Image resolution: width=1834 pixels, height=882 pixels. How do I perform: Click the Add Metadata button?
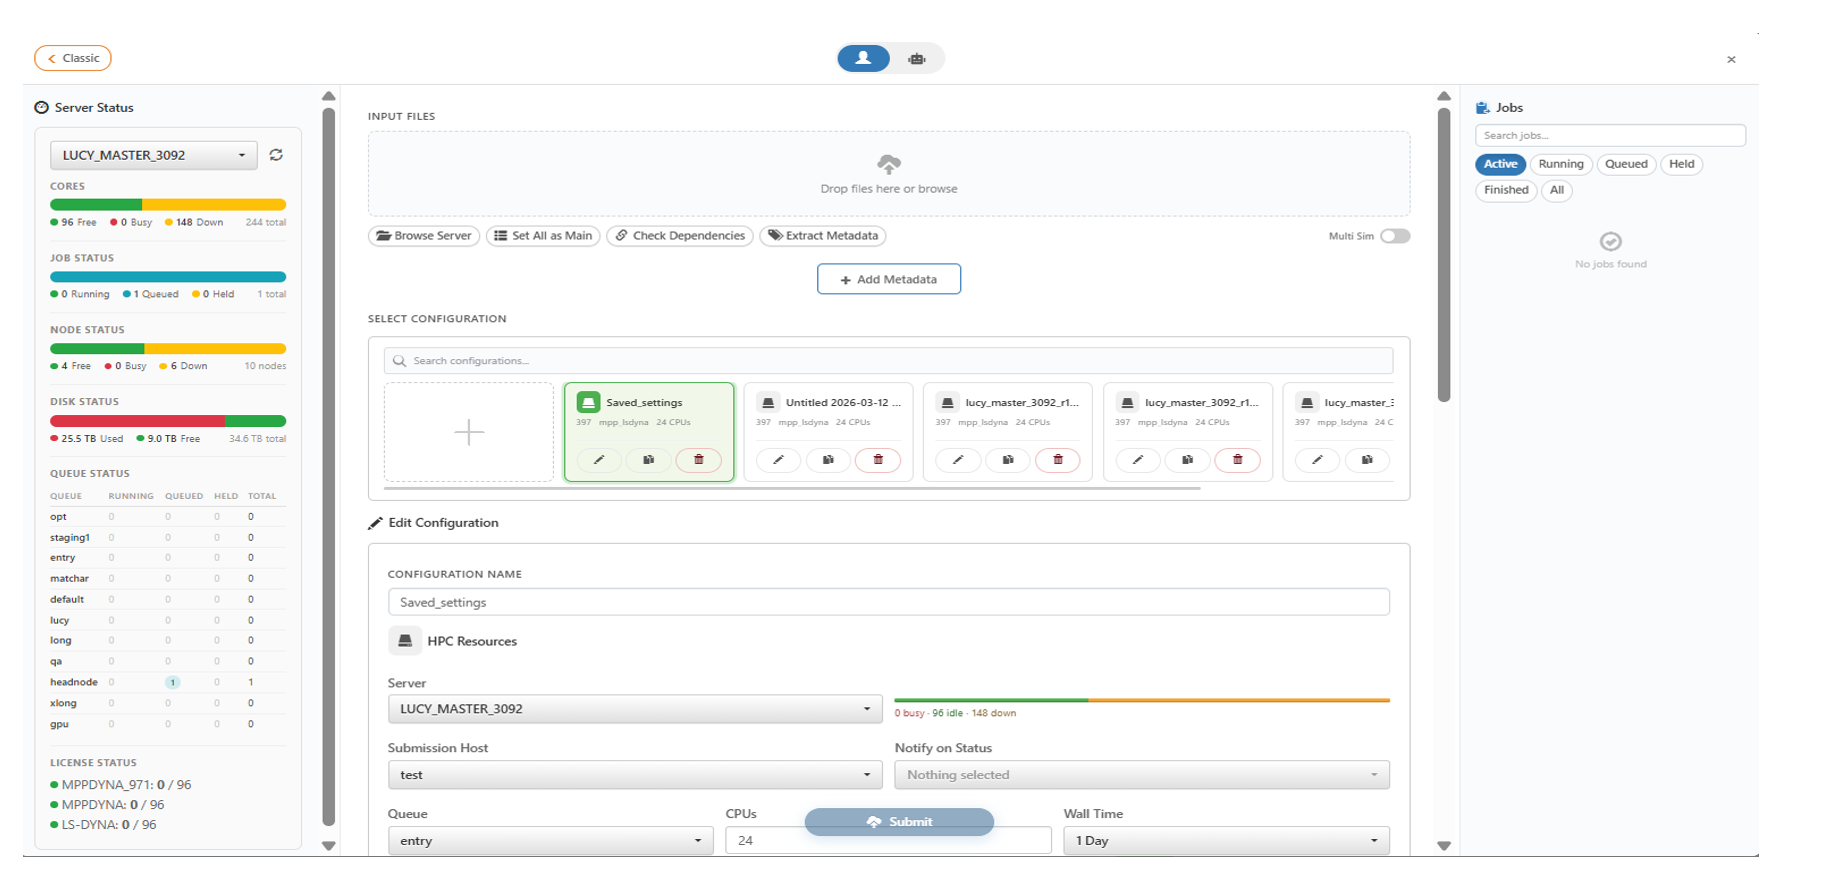coord(888,279)
